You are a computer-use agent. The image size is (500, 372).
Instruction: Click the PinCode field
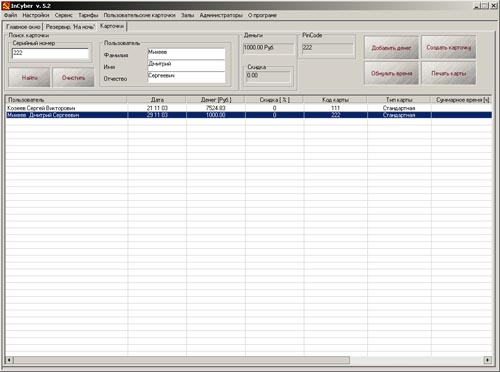pyautogui.click(x=327, y=48)
